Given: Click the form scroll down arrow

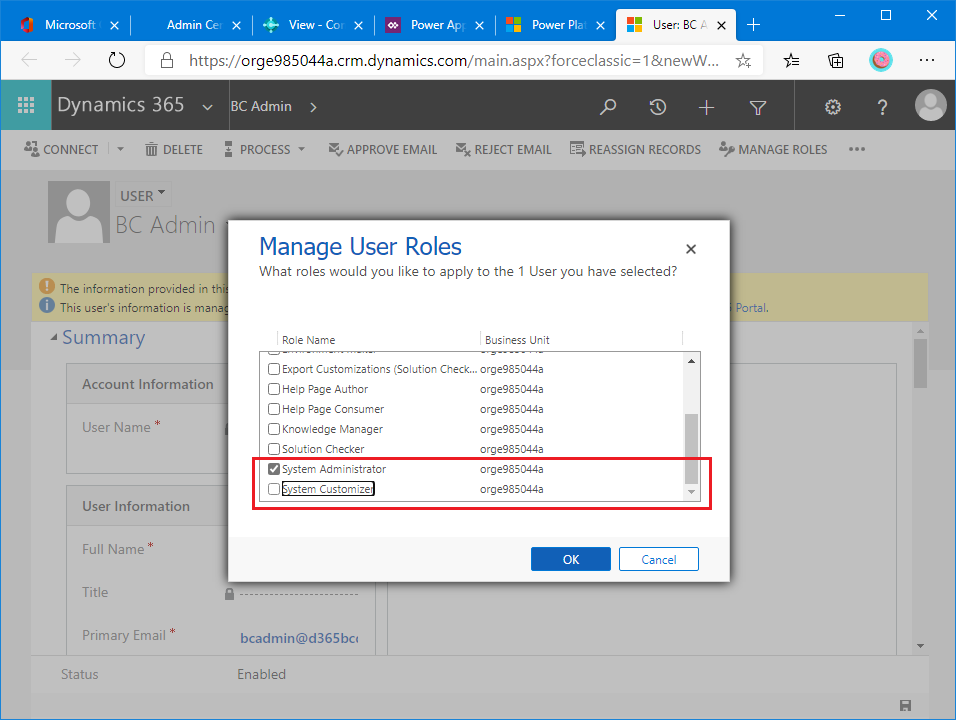Looking at the screenshot, I should point(920,646).
